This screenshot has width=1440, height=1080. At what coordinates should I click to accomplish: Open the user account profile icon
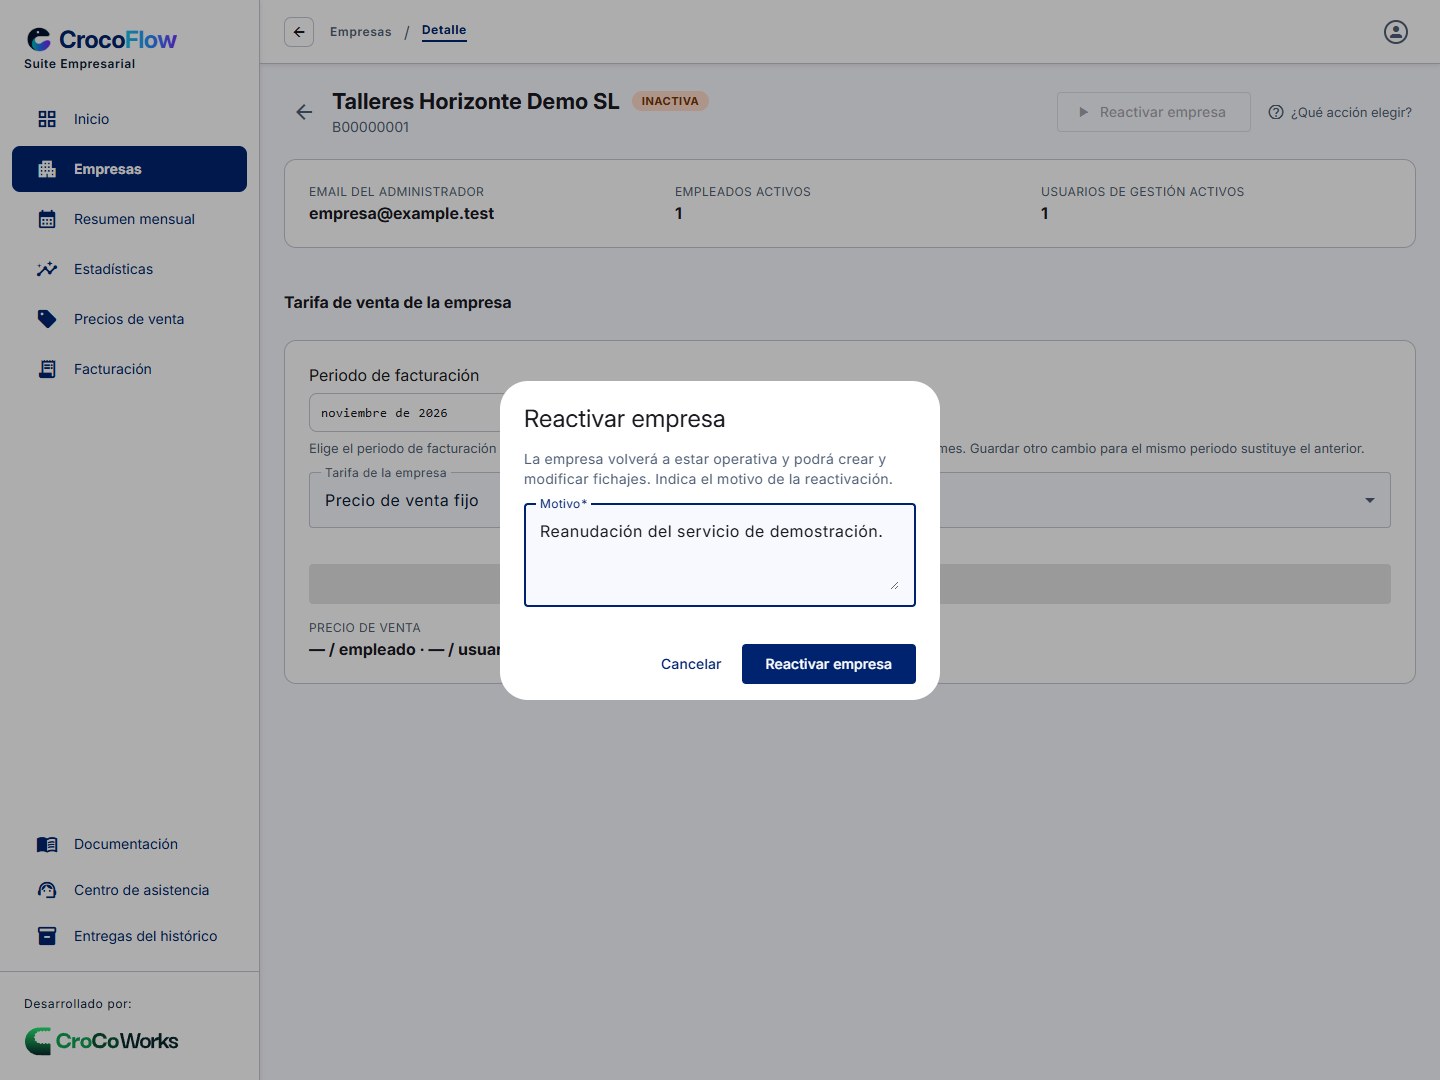[1396, 32]
